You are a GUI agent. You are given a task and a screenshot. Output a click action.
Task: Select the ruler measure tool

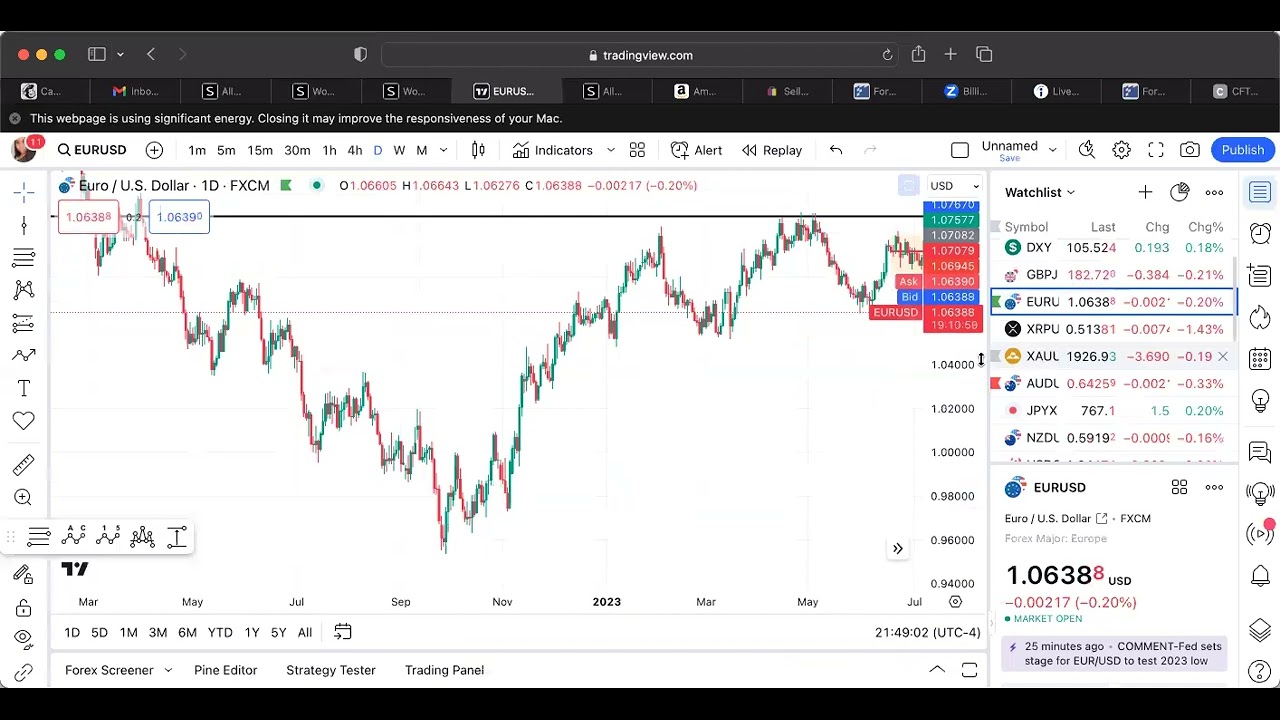tap(24, 465)
